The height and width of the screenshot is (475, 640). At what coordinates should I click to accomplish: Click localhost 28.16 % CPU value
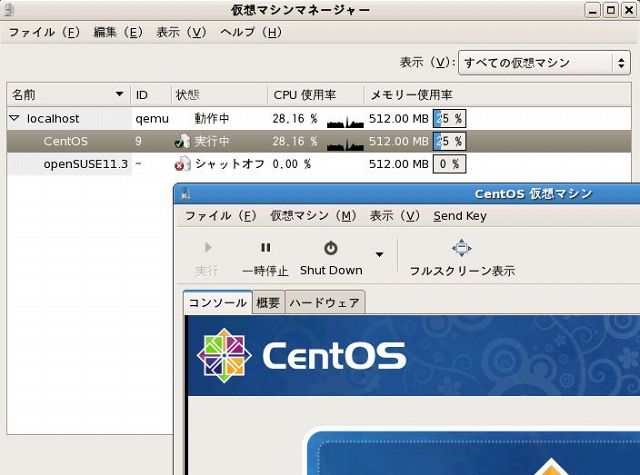[x=294, y=118]
